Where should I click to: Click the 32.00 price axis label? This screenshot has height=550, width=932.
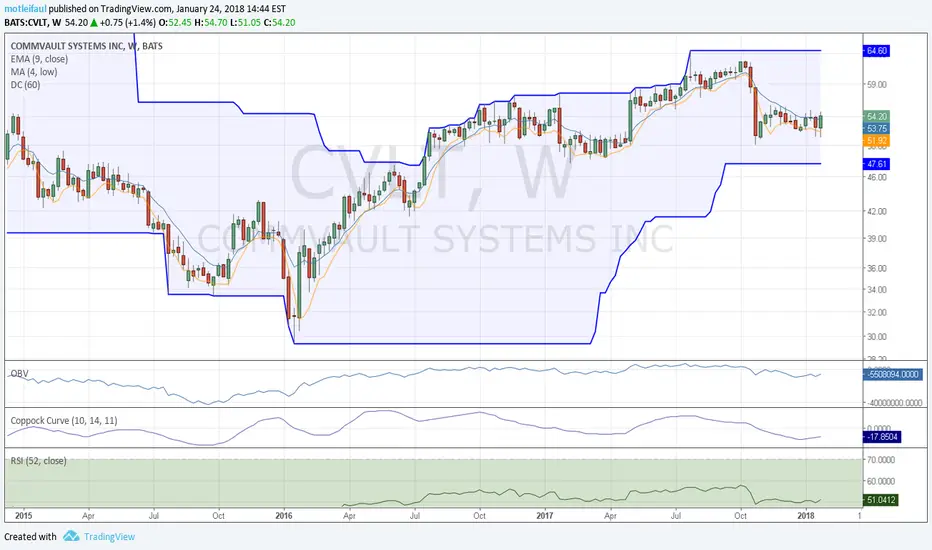pyautogui.click(x=876, y=312)
